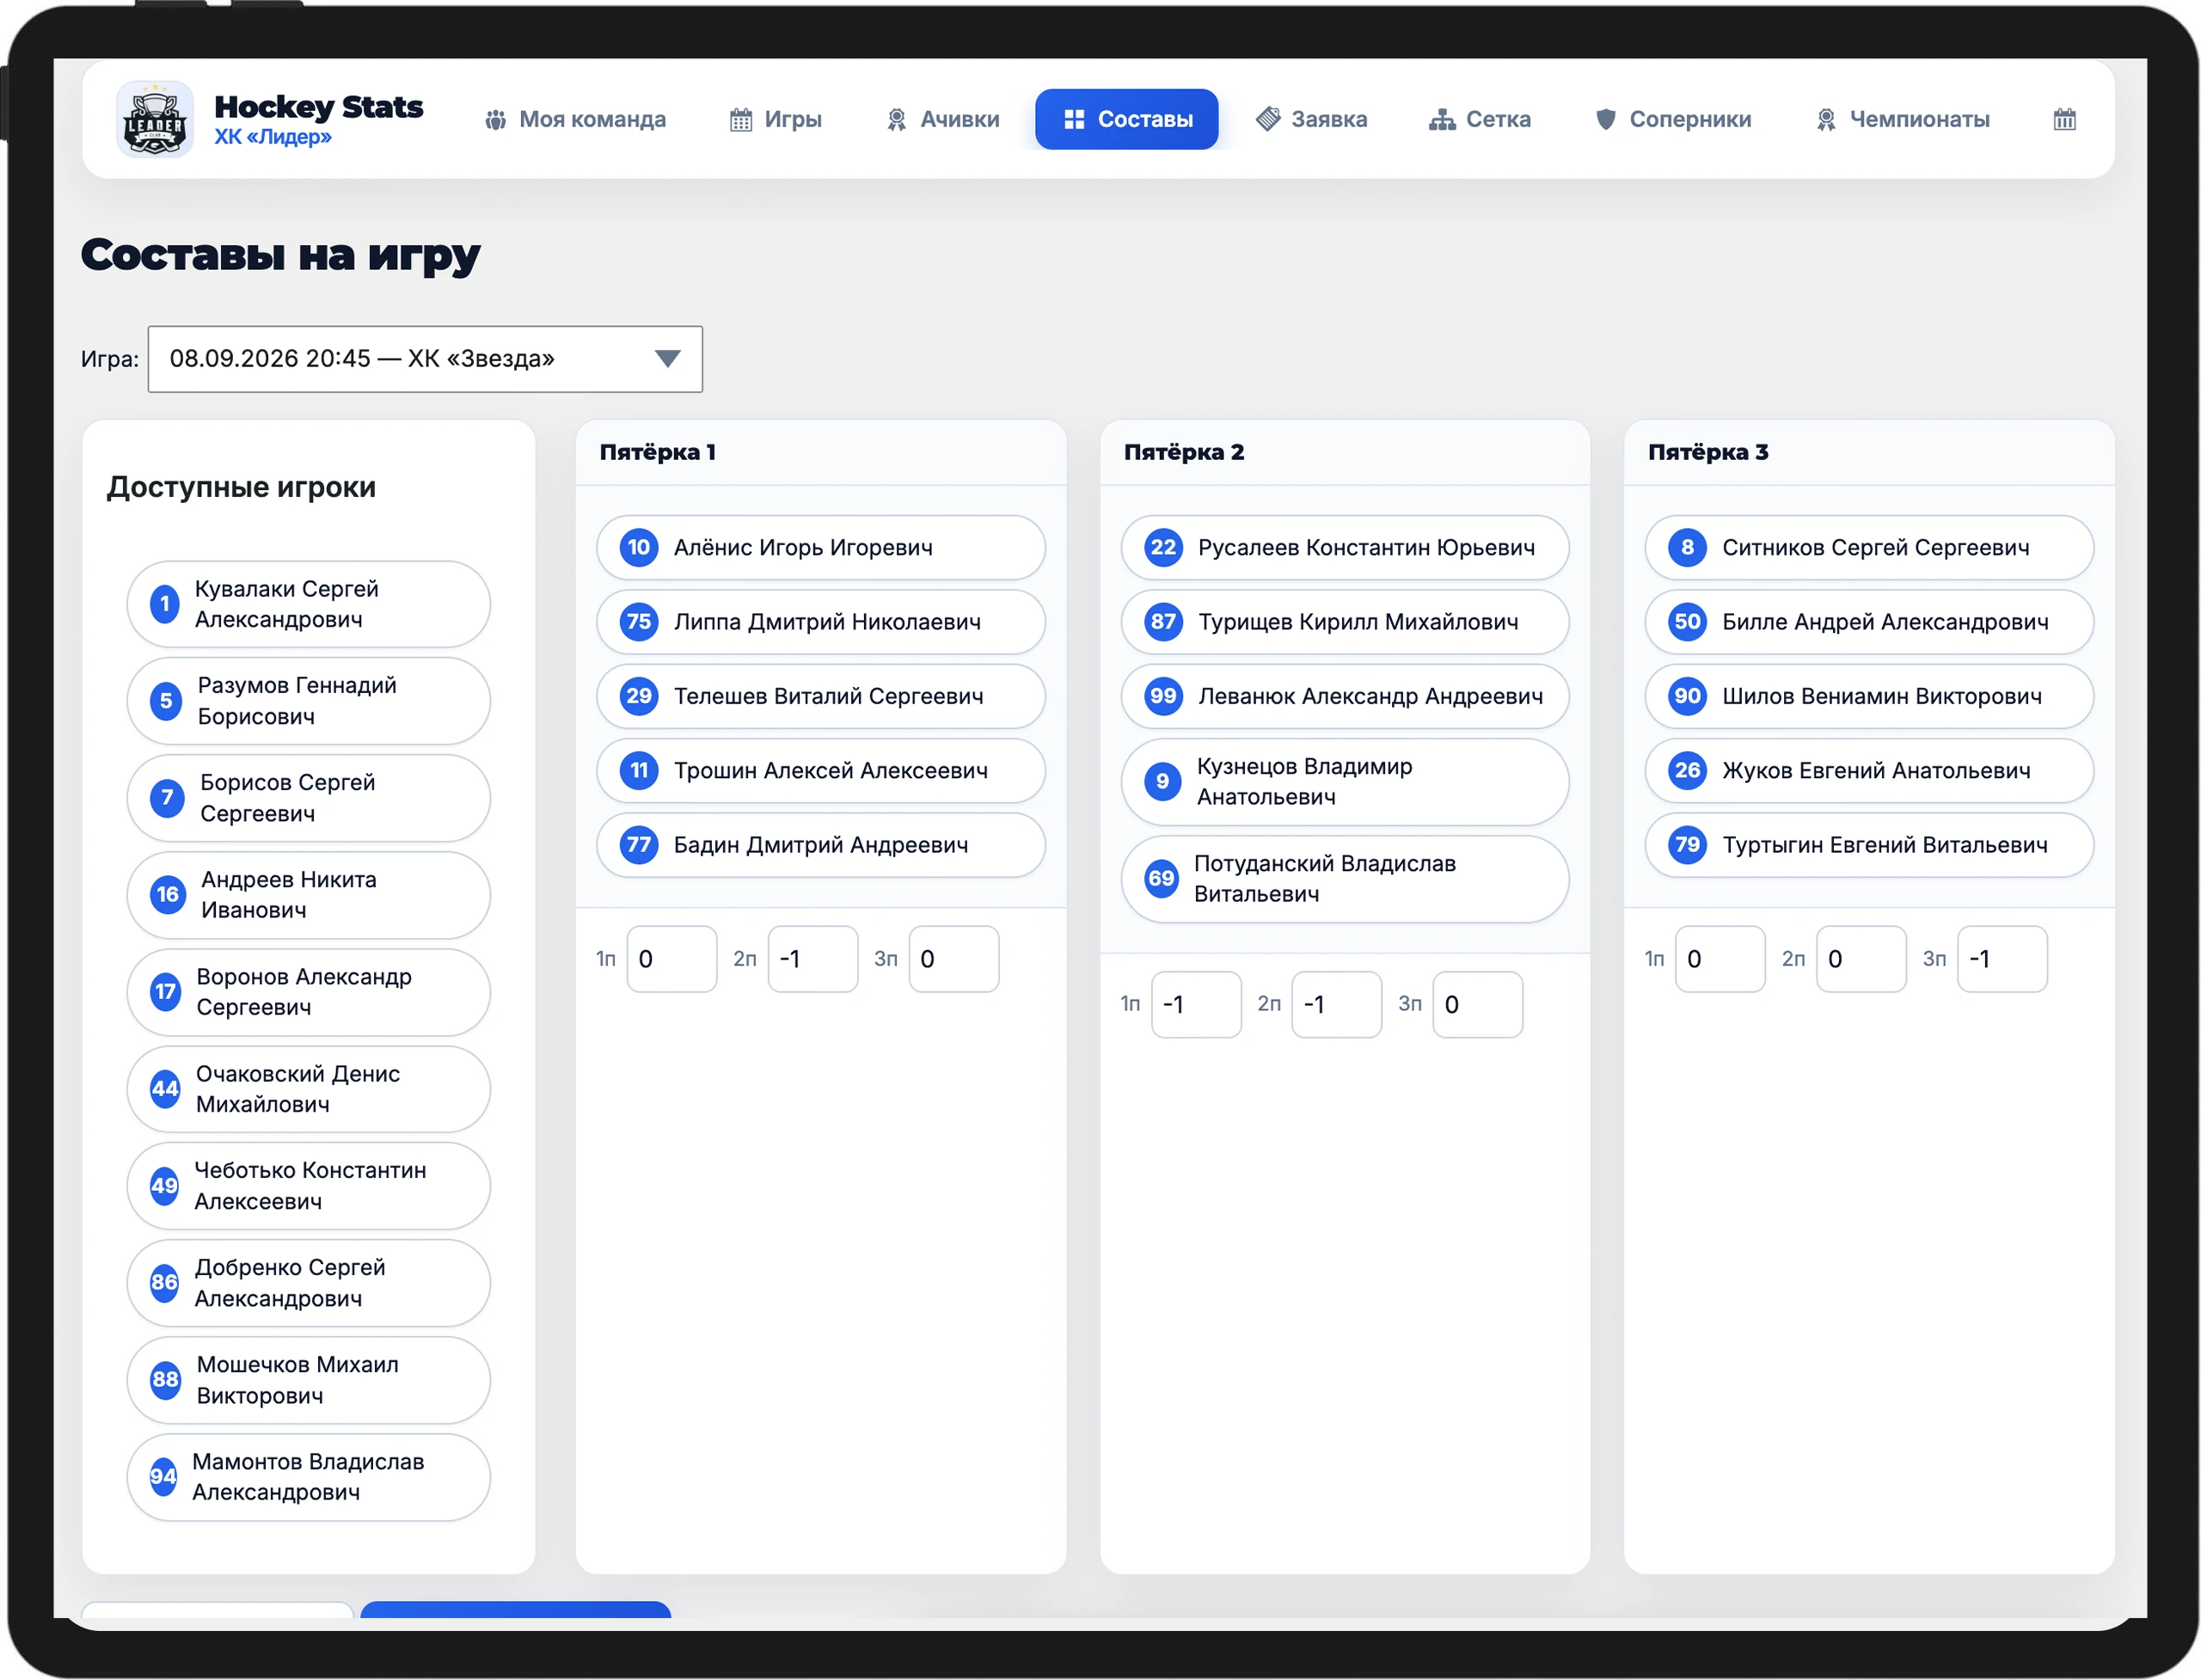Select player Мамонтов Владислав Александрович
The image size is (2201, 1680).
308,1477
